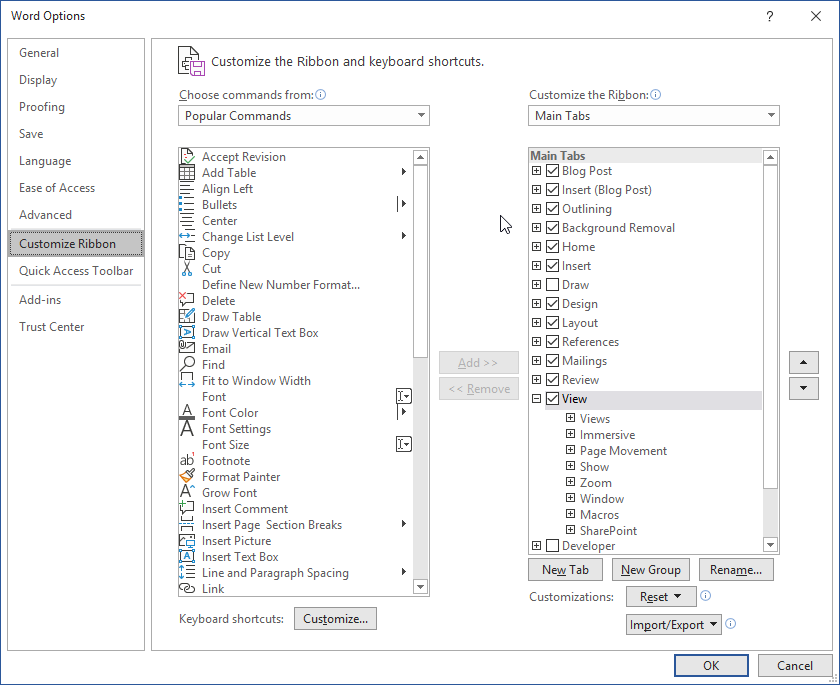Open the Choose commands from dropdown
Viewport: 840px width, 685px height.
(304, 116)
